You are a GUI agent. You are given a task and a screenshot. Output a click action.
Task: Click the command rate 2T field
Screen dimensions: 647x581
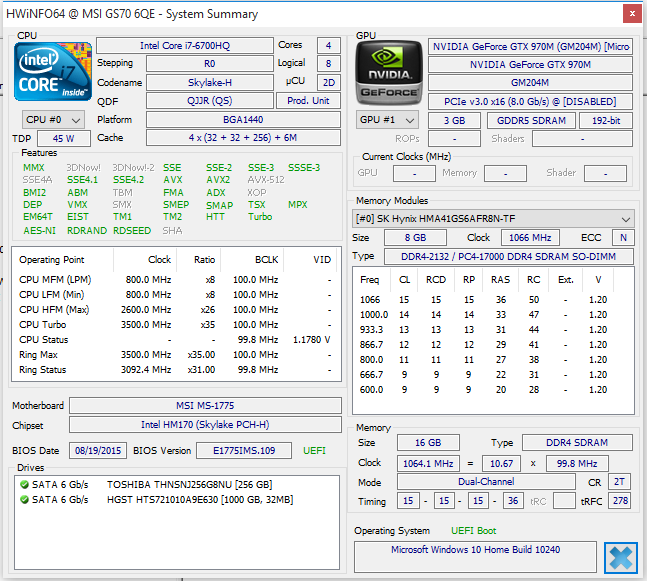(620, 482)
